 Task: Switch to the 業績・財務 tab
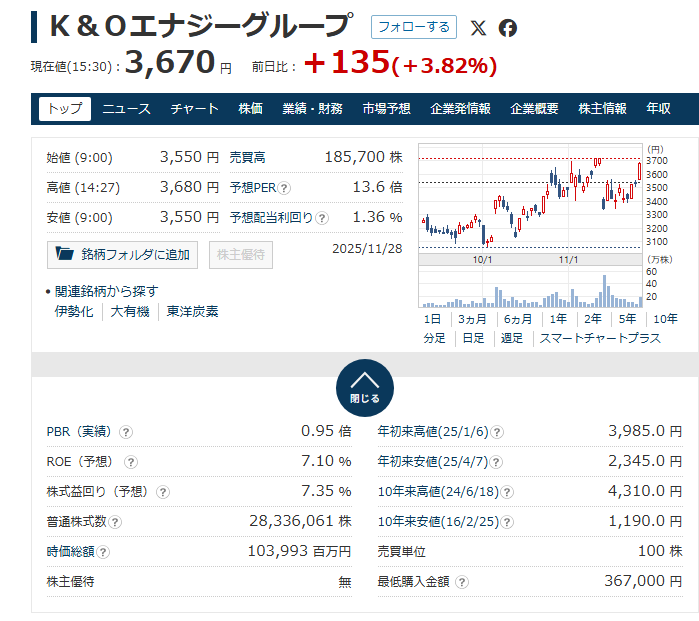312,108
